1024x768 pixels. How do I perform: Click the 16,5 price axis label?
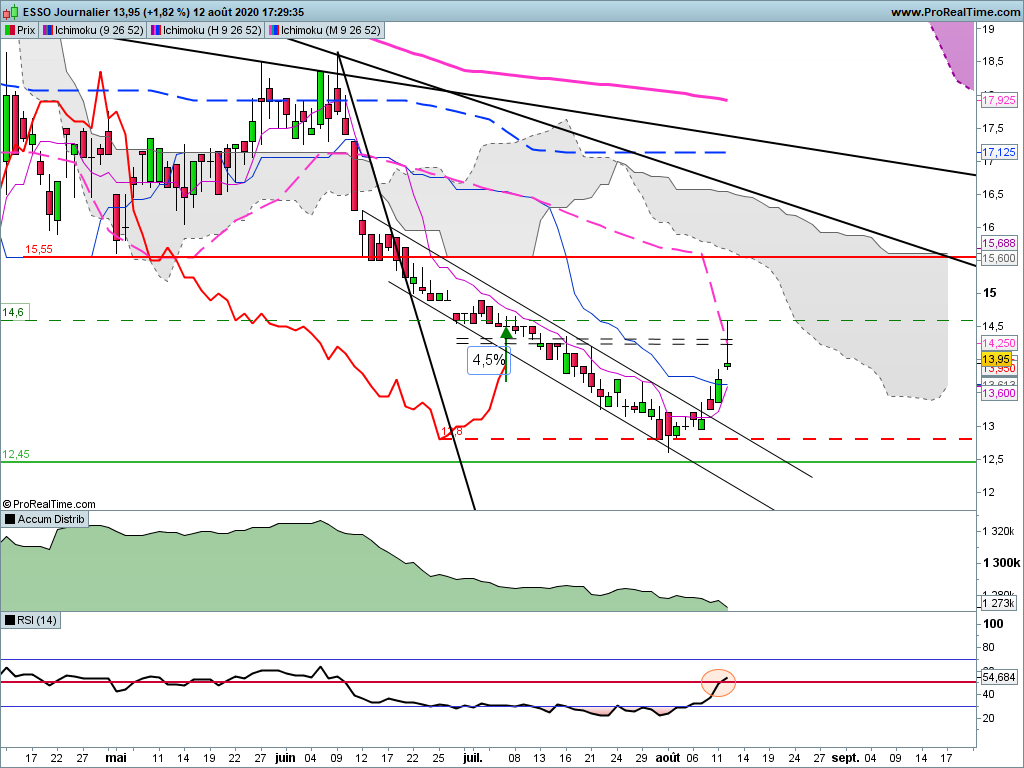click(x=993, y=194)
